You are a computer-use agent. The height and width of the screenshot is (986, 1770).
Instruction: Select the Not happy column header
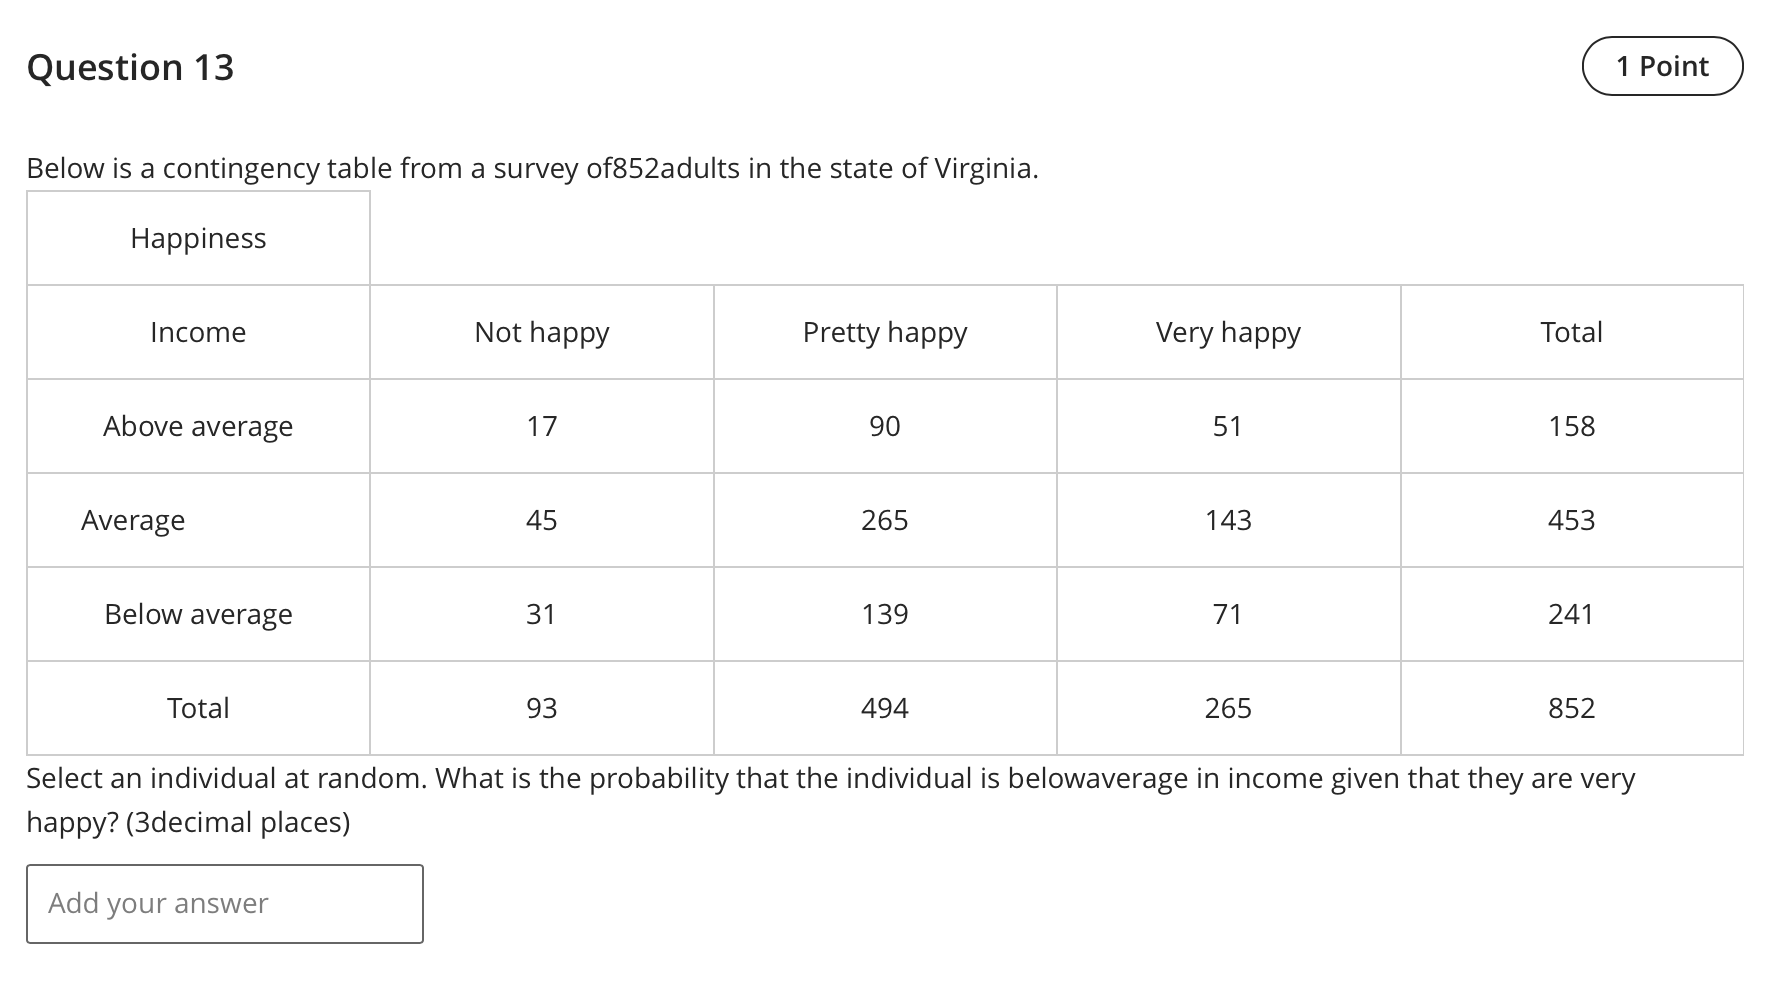541,332
